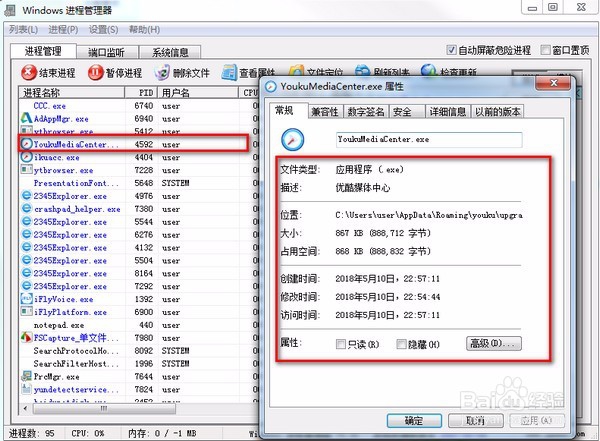Sort by 进程名称 column header
The height and width of the screenshot is (441, 600).
(72, 93)
